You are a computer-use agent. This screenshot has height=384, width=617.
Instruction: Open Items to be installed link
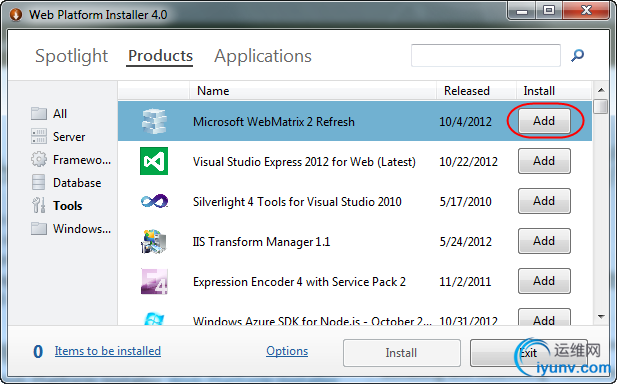point(108,351)
